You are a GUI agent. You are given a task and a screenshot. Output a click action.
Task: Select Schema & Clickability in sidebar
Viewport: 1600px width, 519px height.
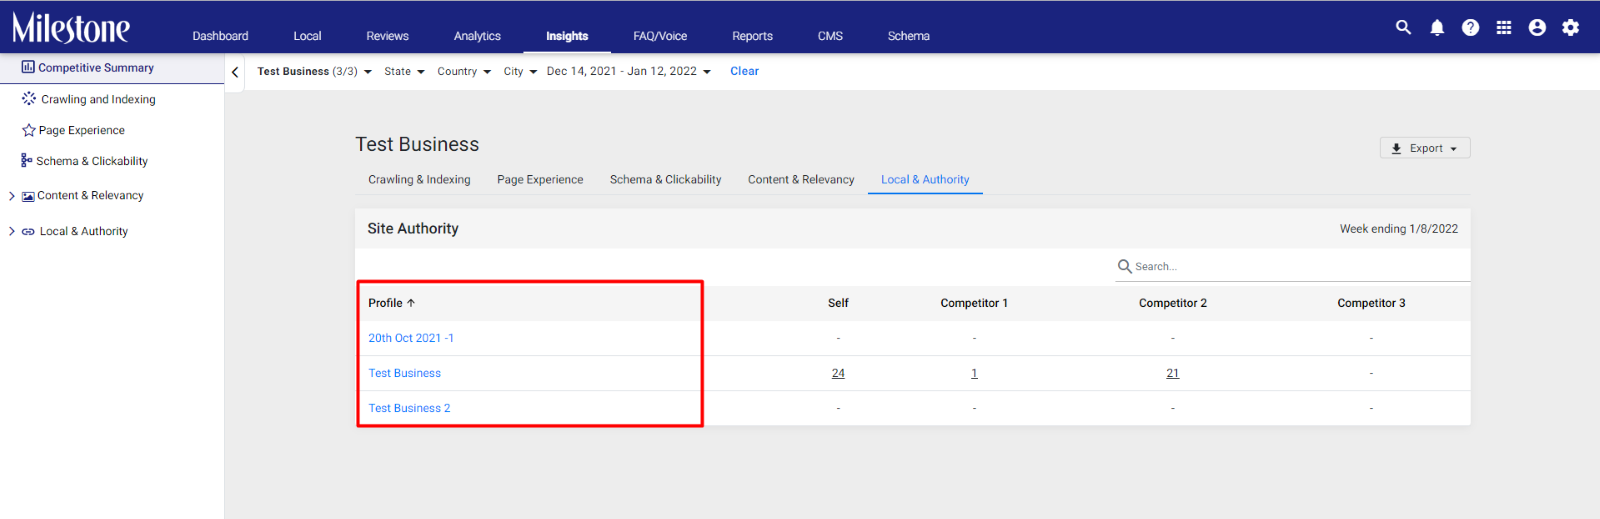tap(92, 161)
